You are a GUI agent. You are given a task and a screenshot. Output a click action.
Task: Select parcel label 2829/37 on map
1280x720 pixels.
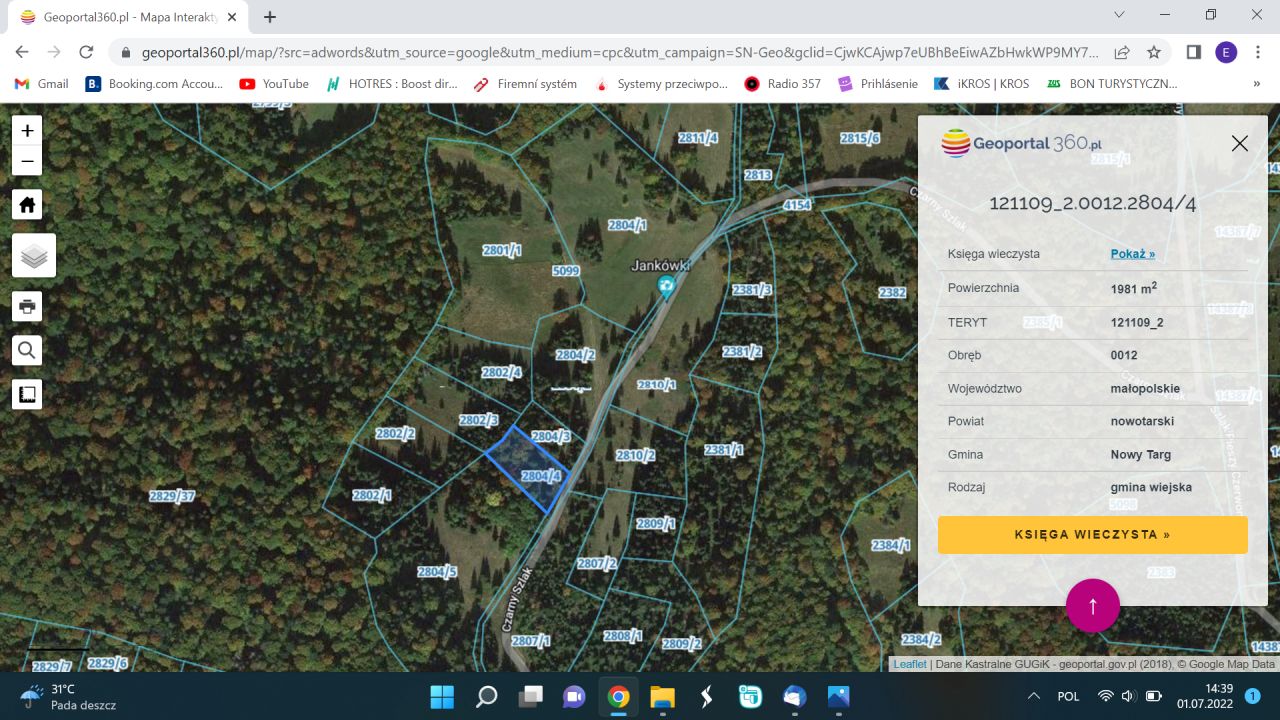click(x=171, y=496)
